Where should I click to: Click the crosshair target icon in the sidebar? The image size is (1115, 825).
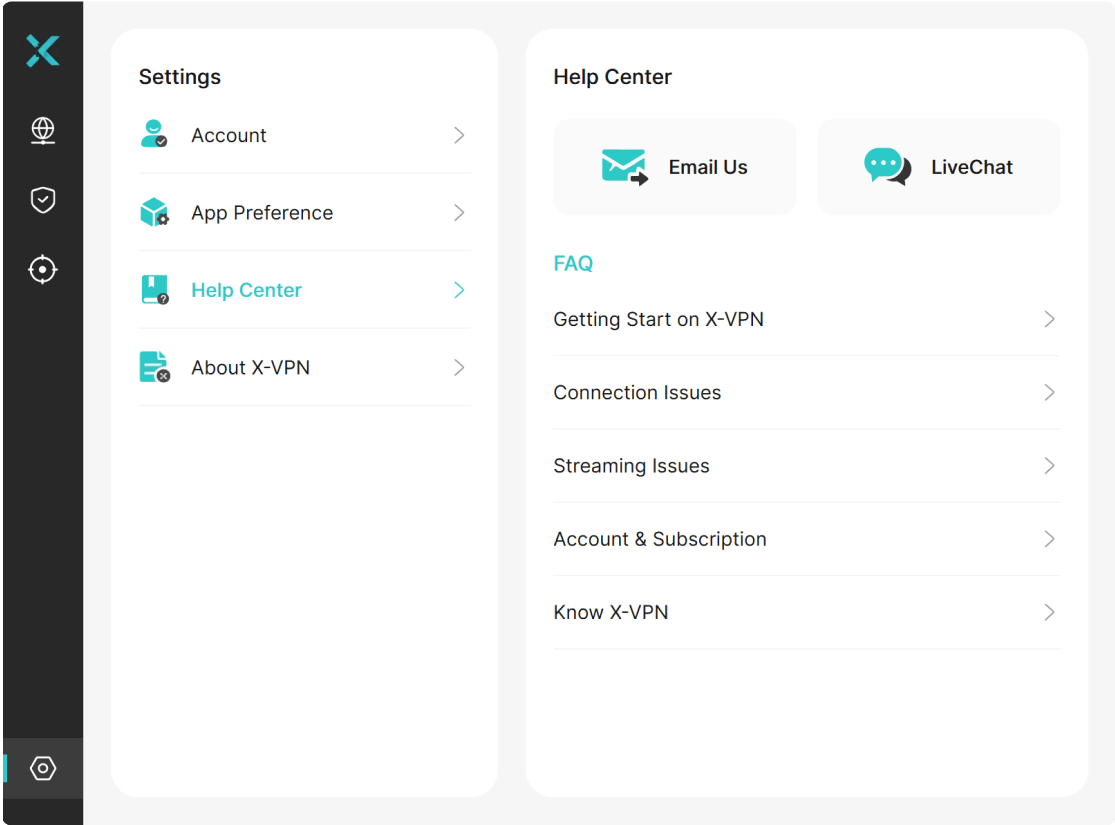43,270
